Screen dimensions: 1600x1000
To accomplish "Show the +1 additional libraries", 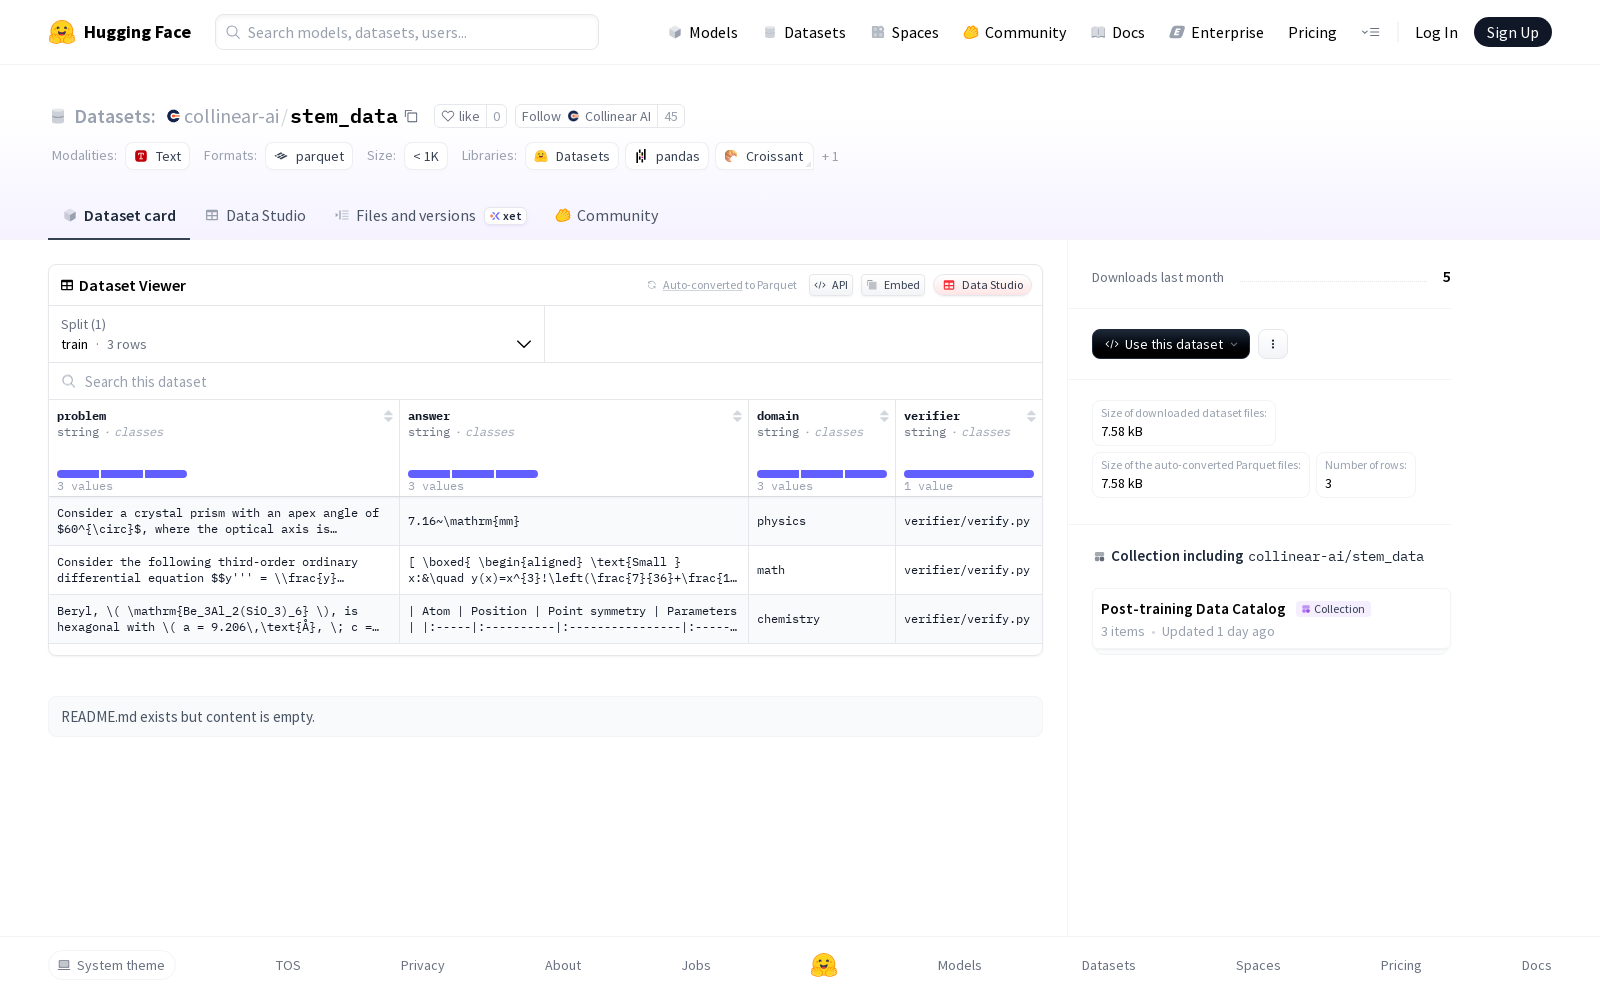I will coord(830,156).
